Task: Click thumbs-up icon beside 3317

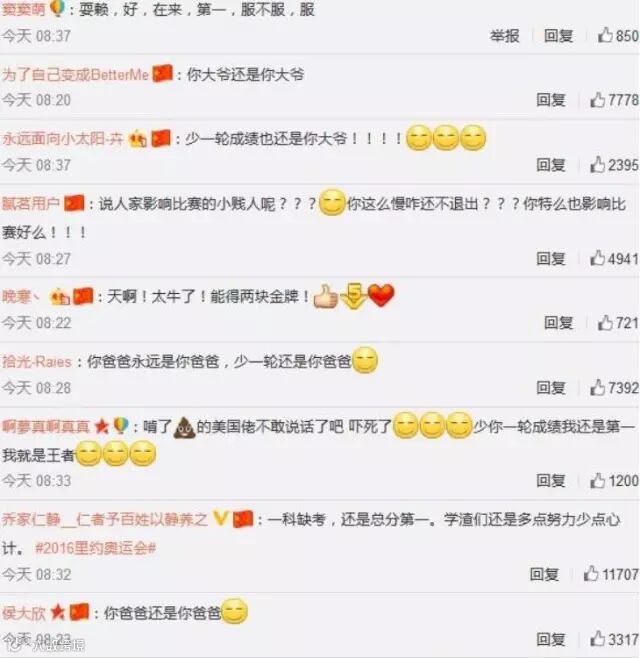Action: pos(597,639)
